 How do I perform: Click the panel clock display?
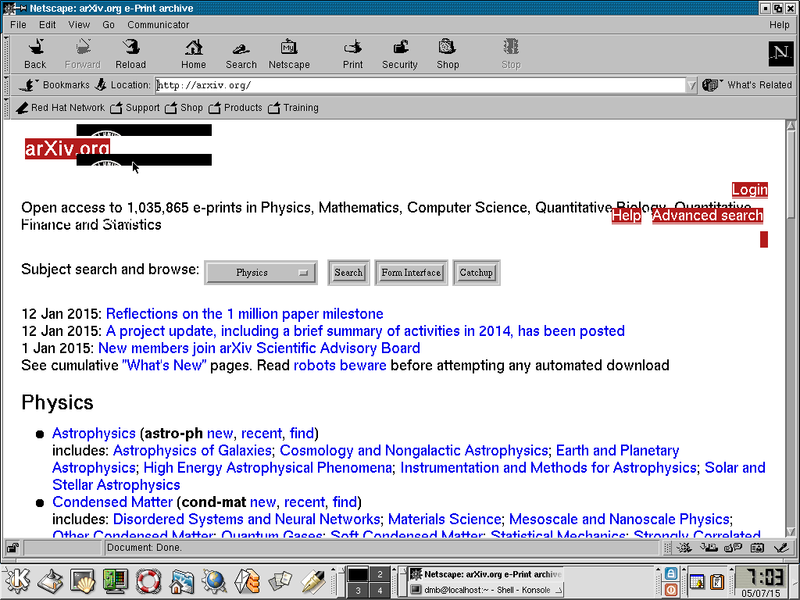point(761,583)
